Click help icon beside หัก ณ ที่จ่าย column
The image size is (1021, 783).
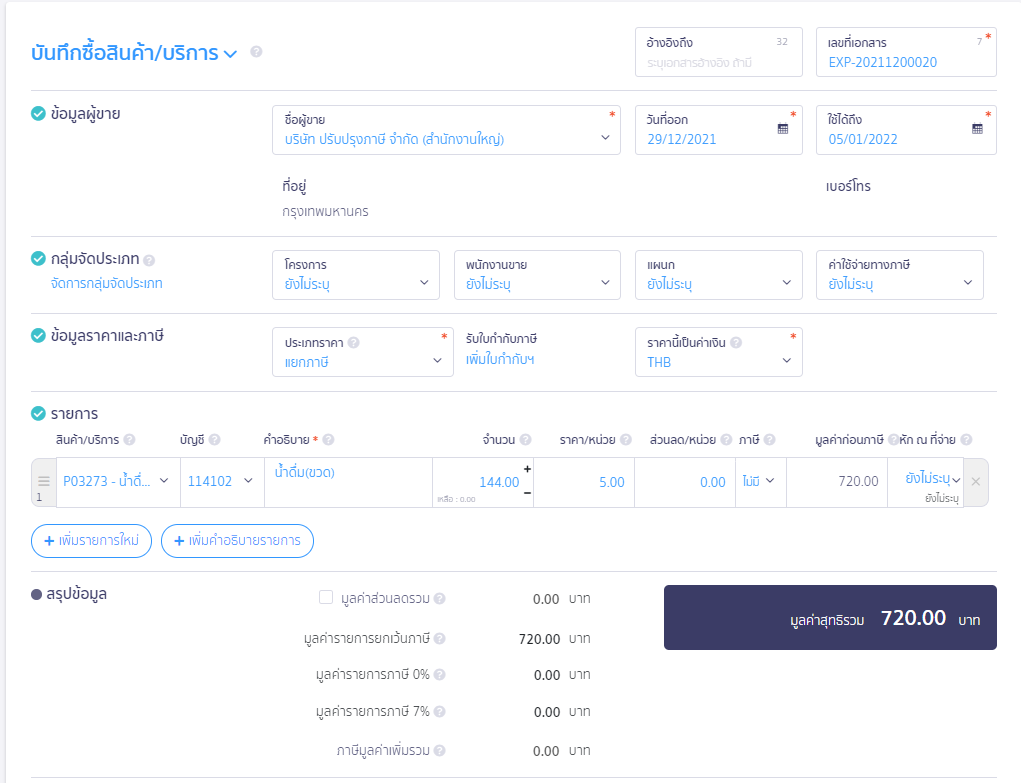coord(966,440)
